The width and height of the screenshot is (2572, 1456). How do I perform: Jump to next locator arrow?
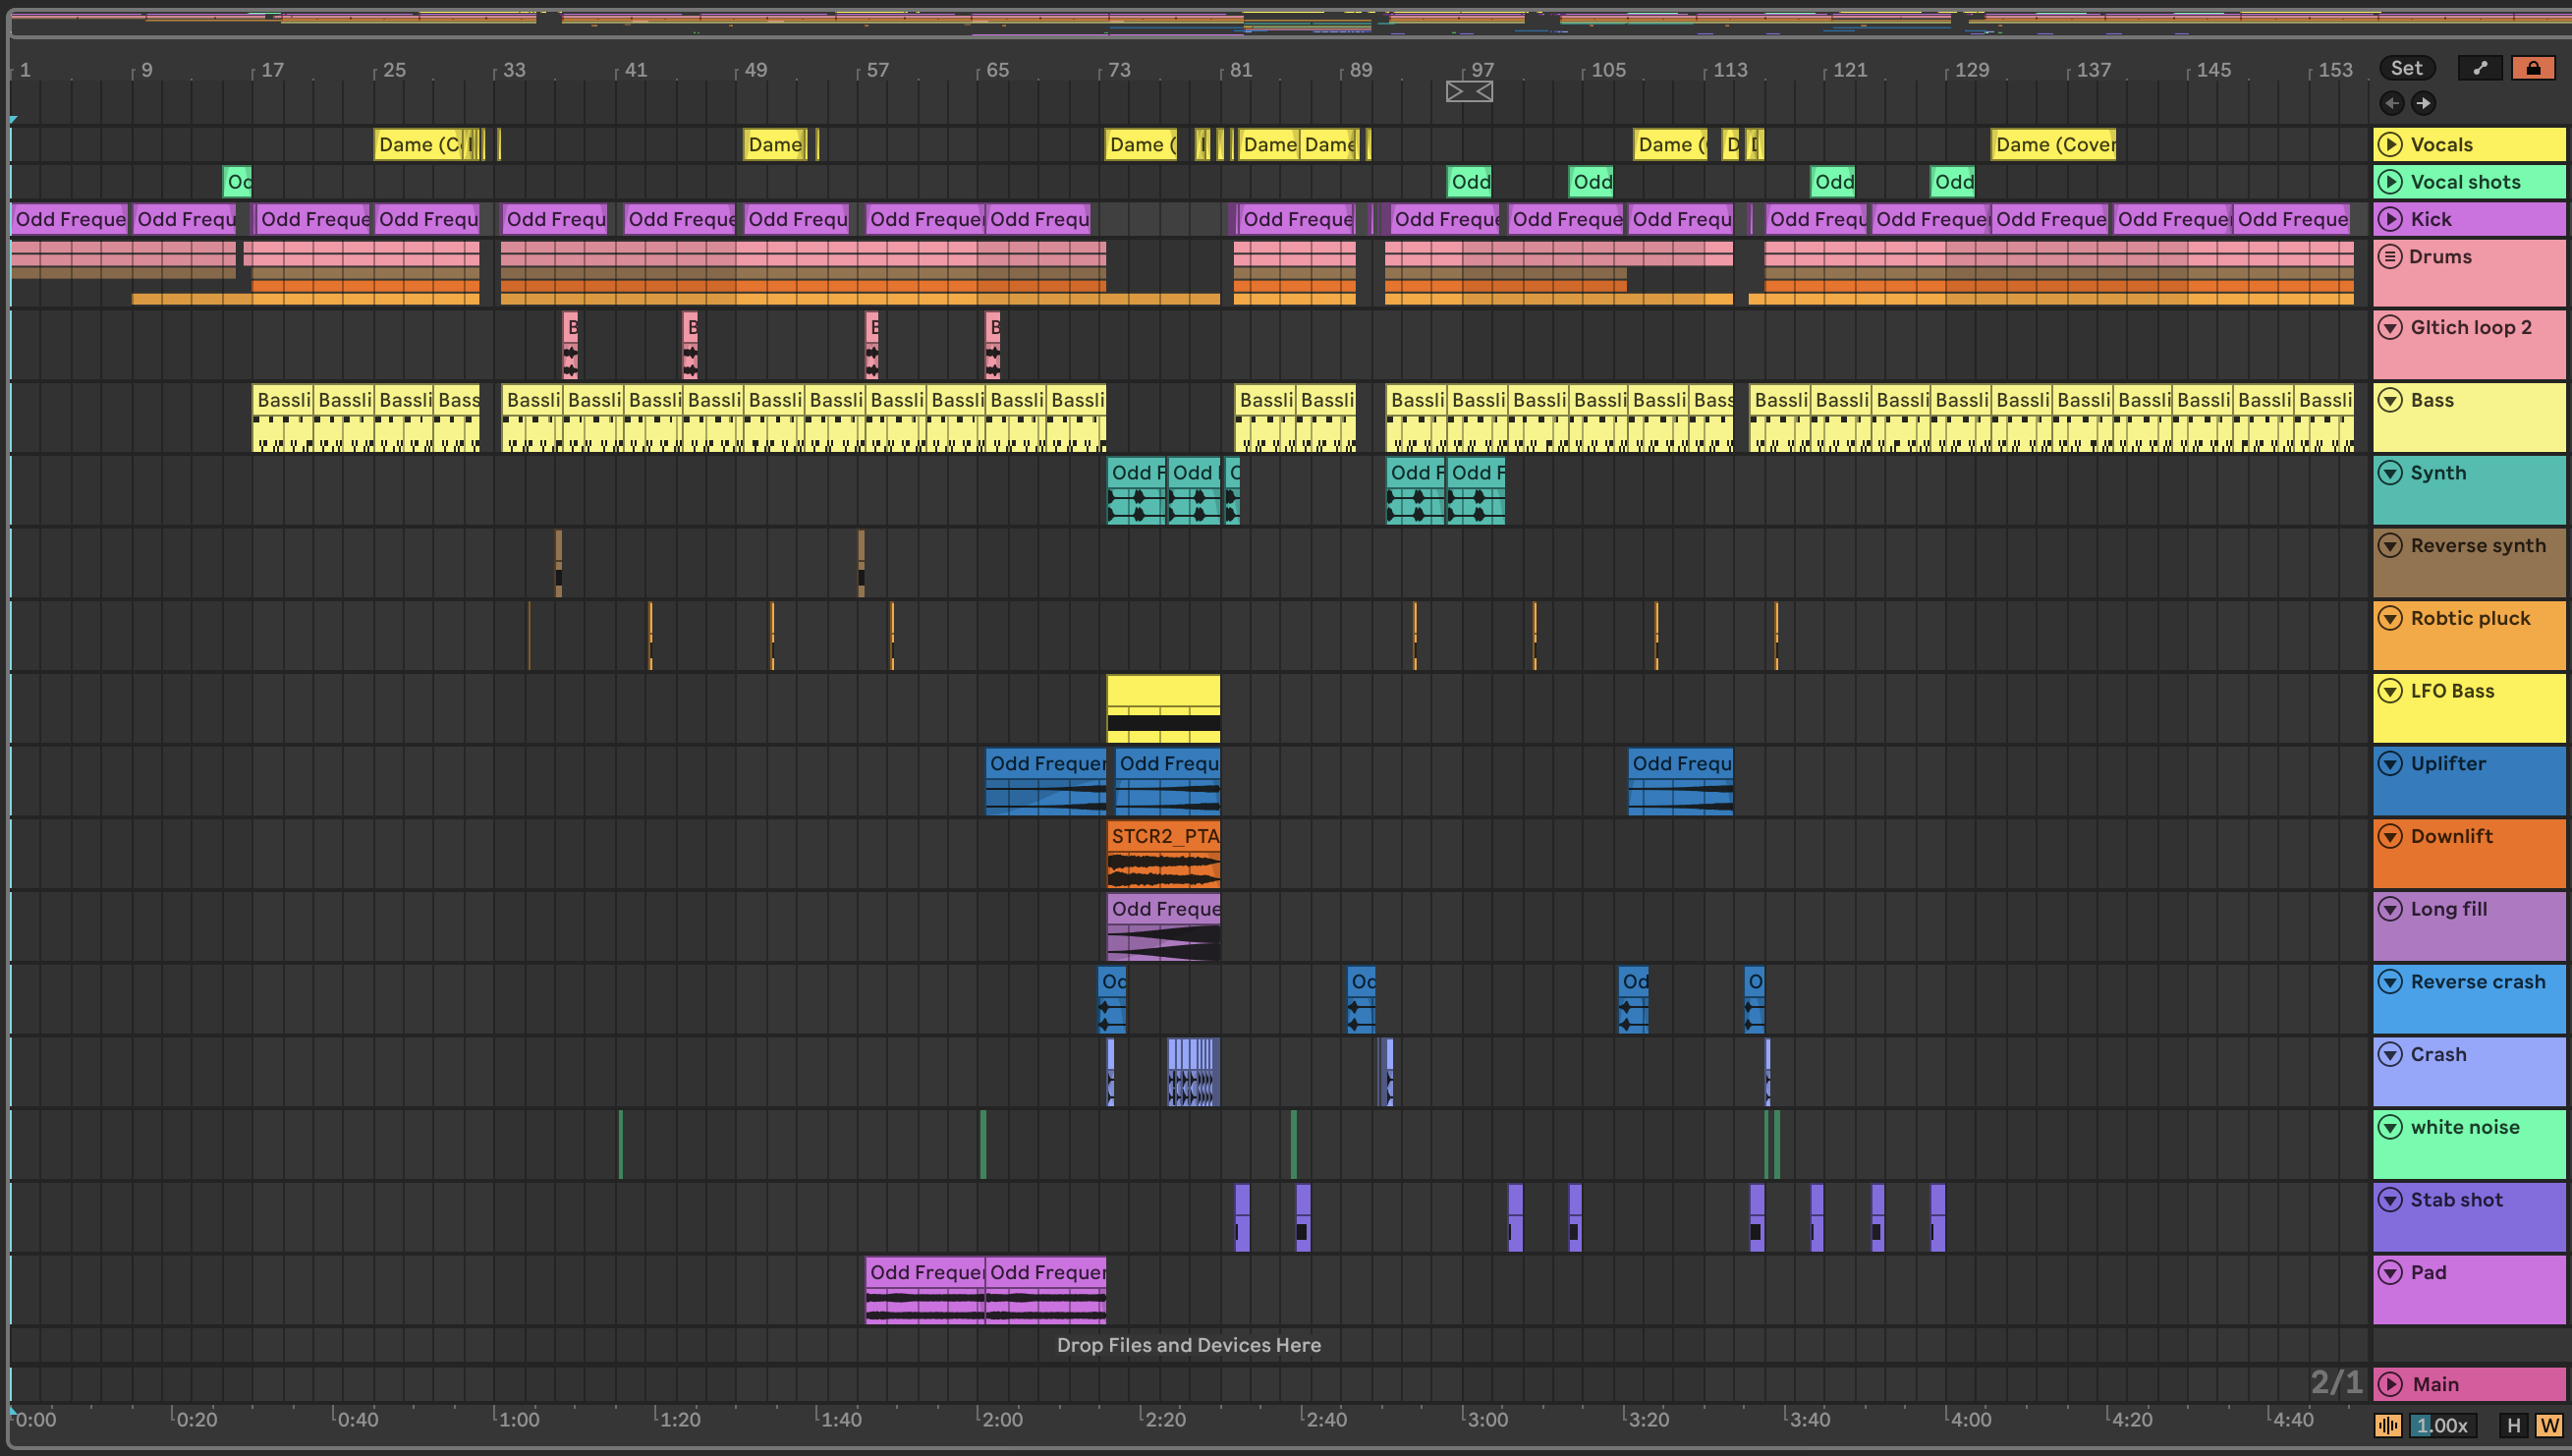tap(2423, 103)
